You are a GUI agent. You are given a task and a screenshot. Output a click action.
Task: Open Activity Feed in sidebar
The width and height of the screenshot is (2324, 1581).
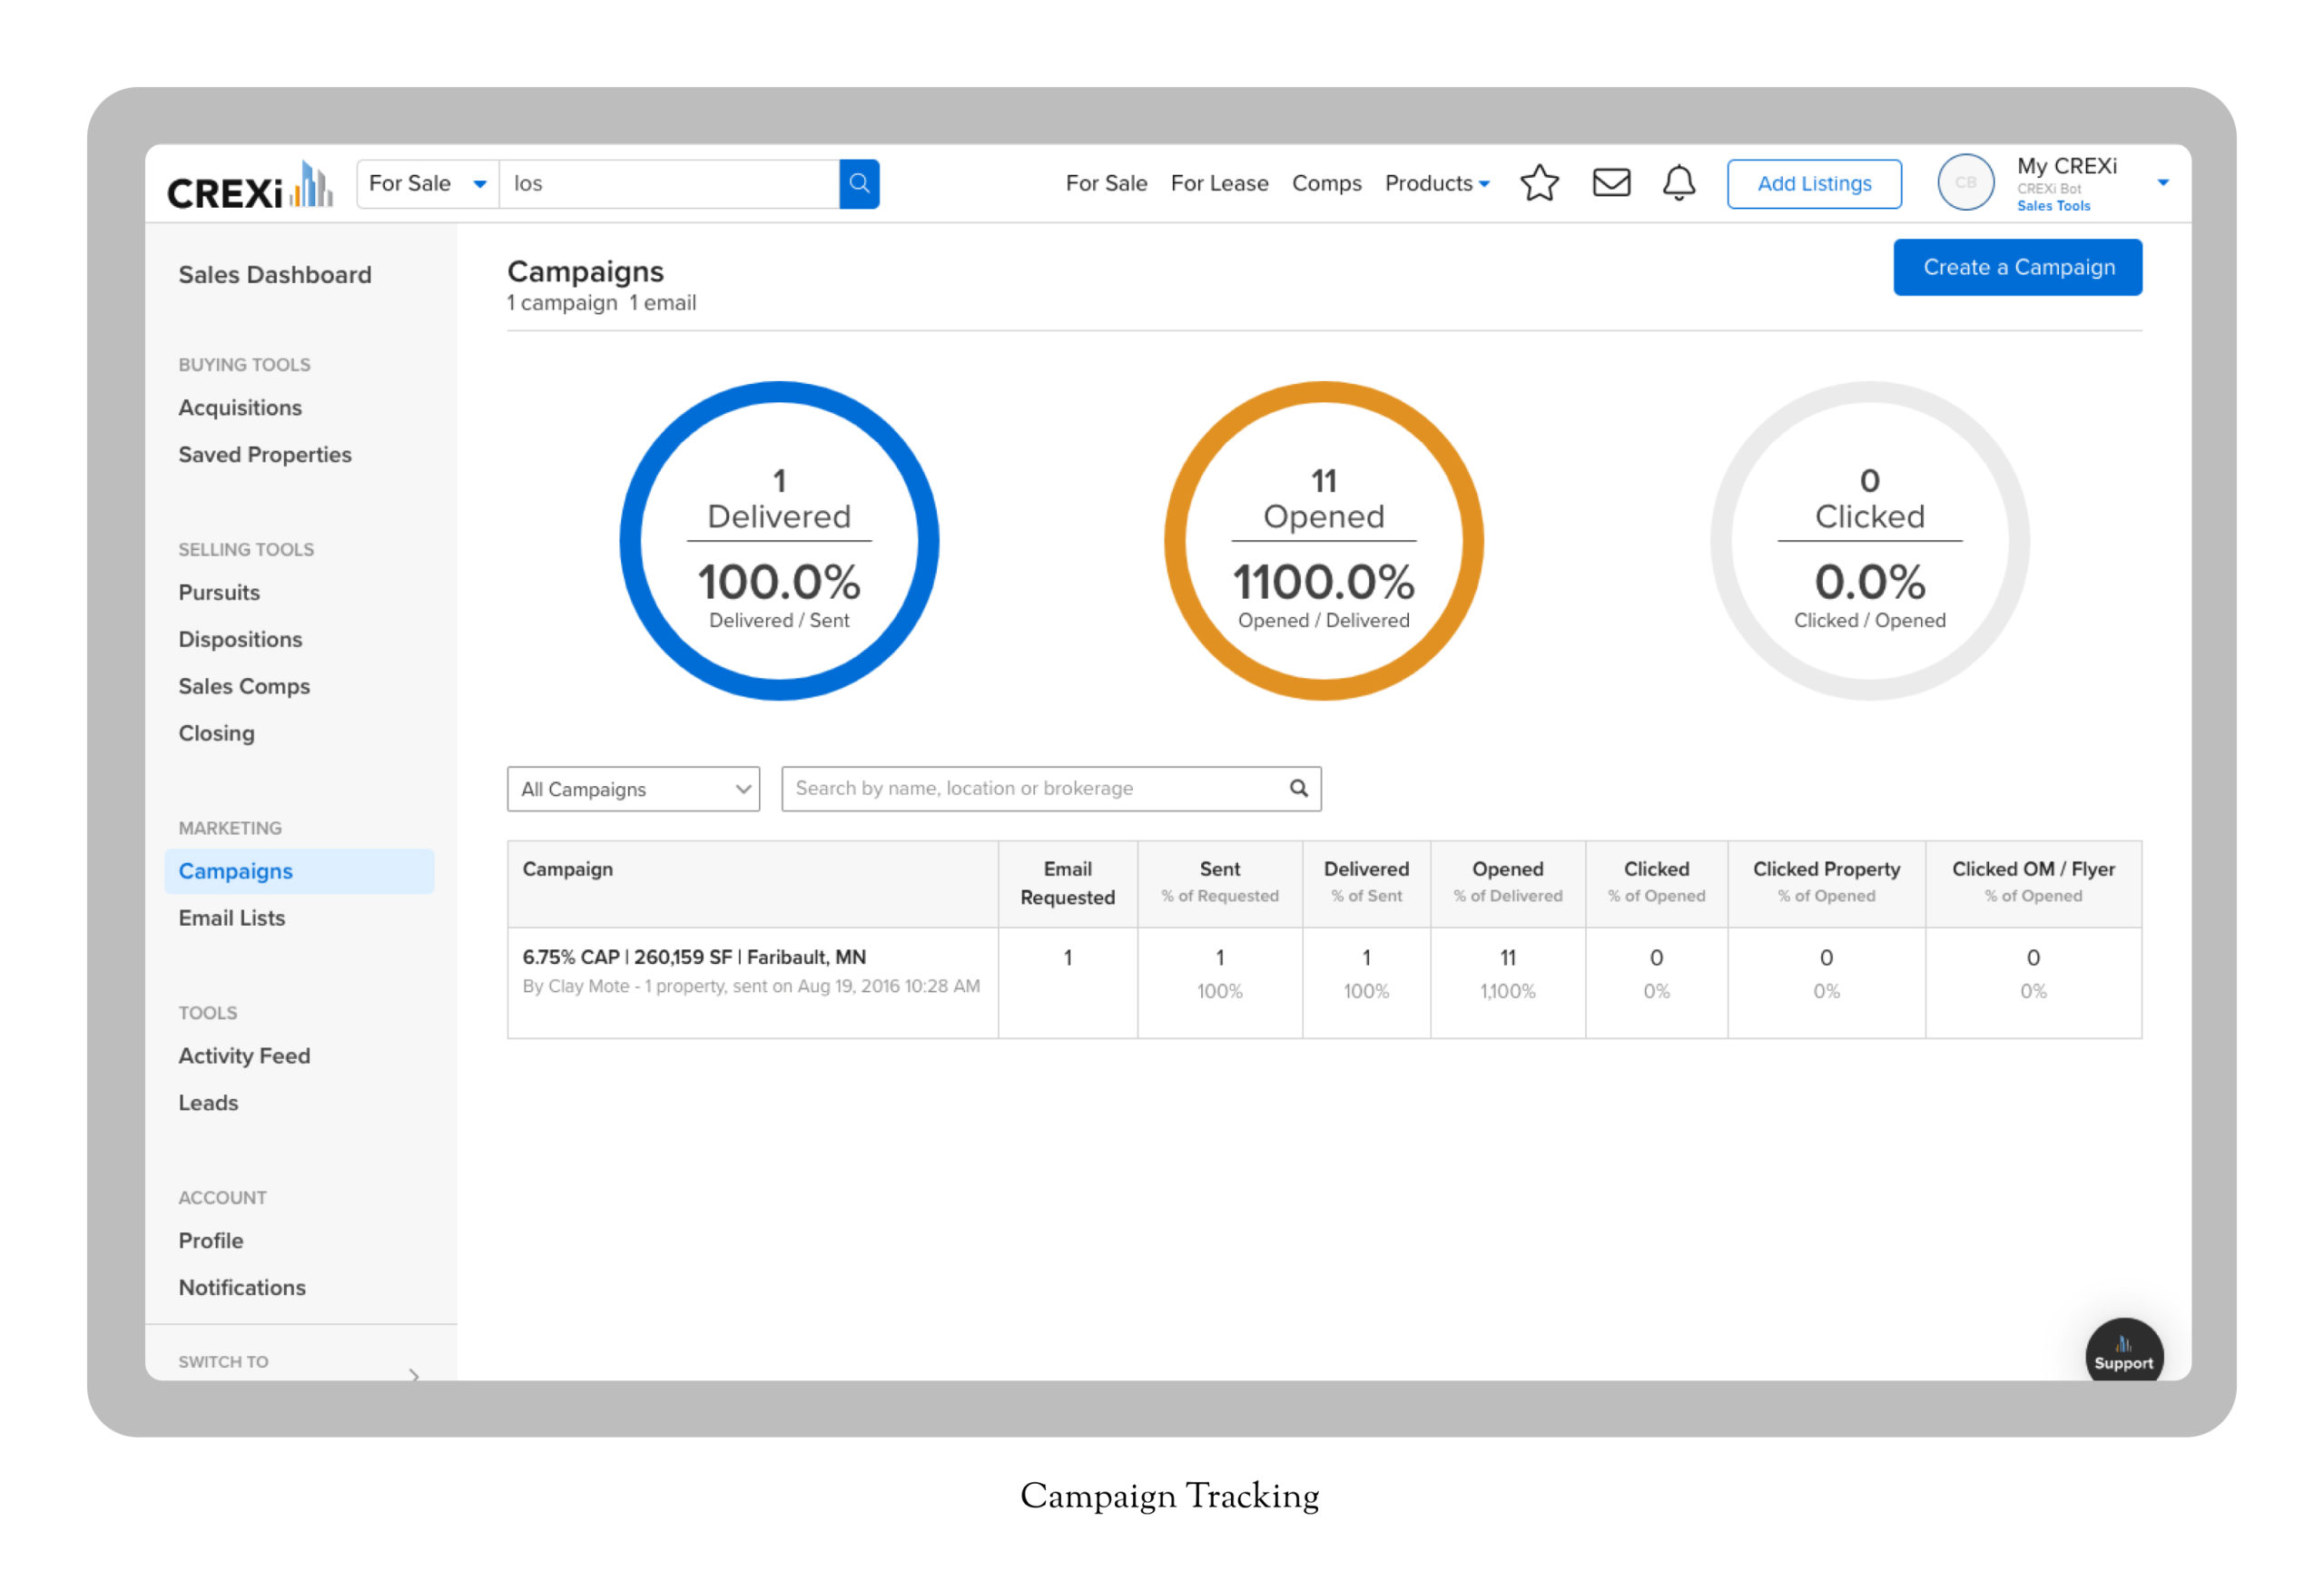244,1056
